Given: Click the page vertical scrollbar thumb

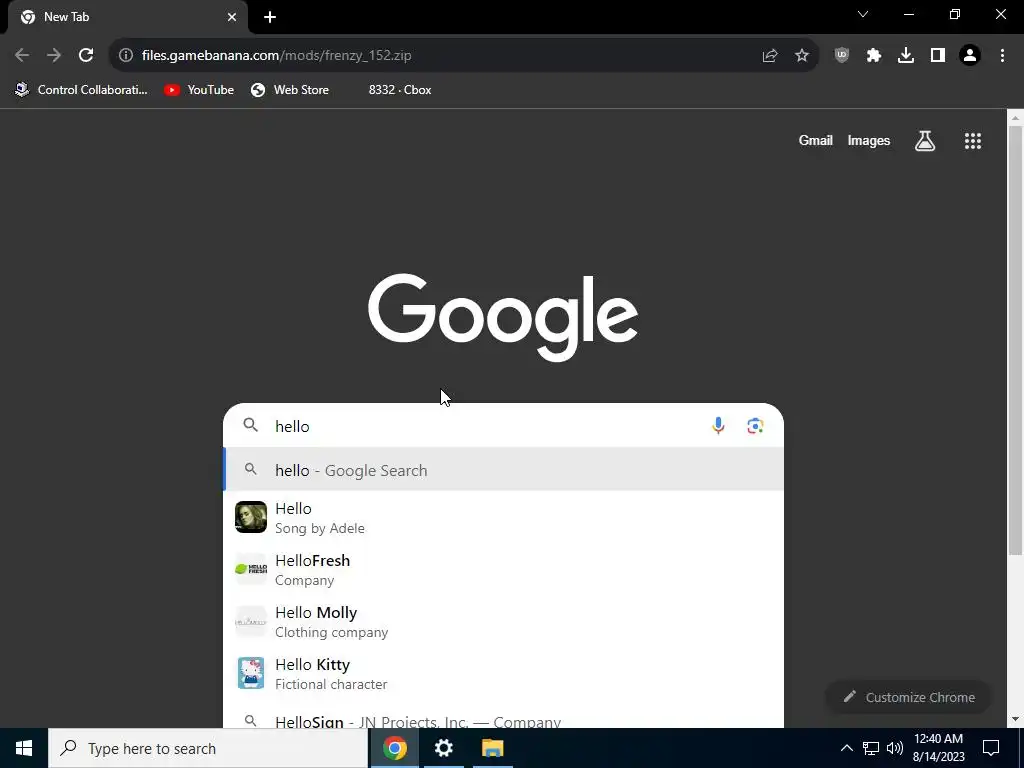Looking at the screenshot, I should tap(1015, 340).
